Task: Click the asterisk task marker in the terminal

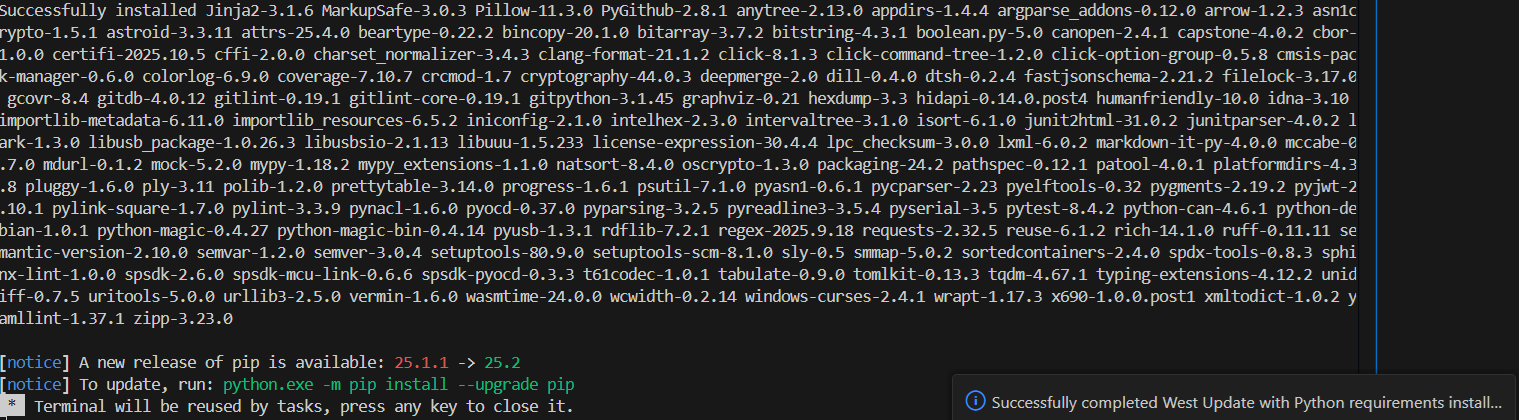Action: 10,407
